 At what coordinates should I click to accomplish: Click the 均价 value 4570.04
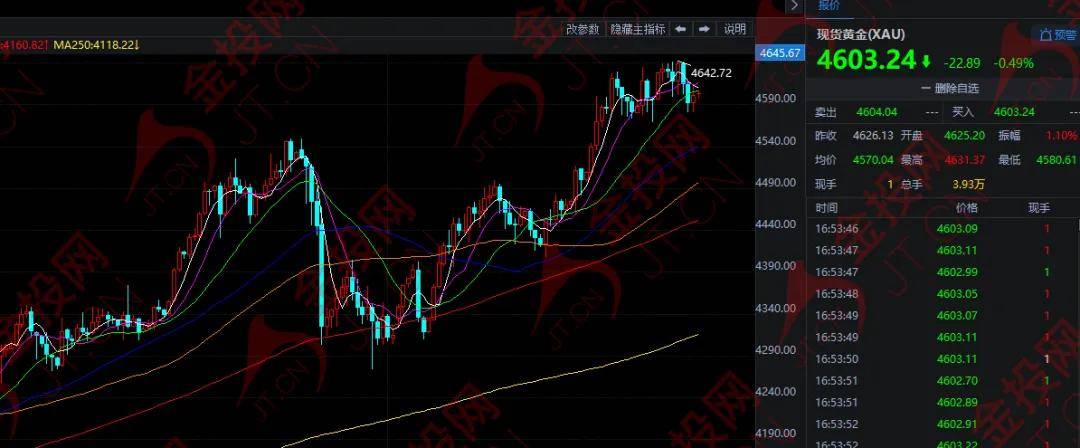(873, 160)
